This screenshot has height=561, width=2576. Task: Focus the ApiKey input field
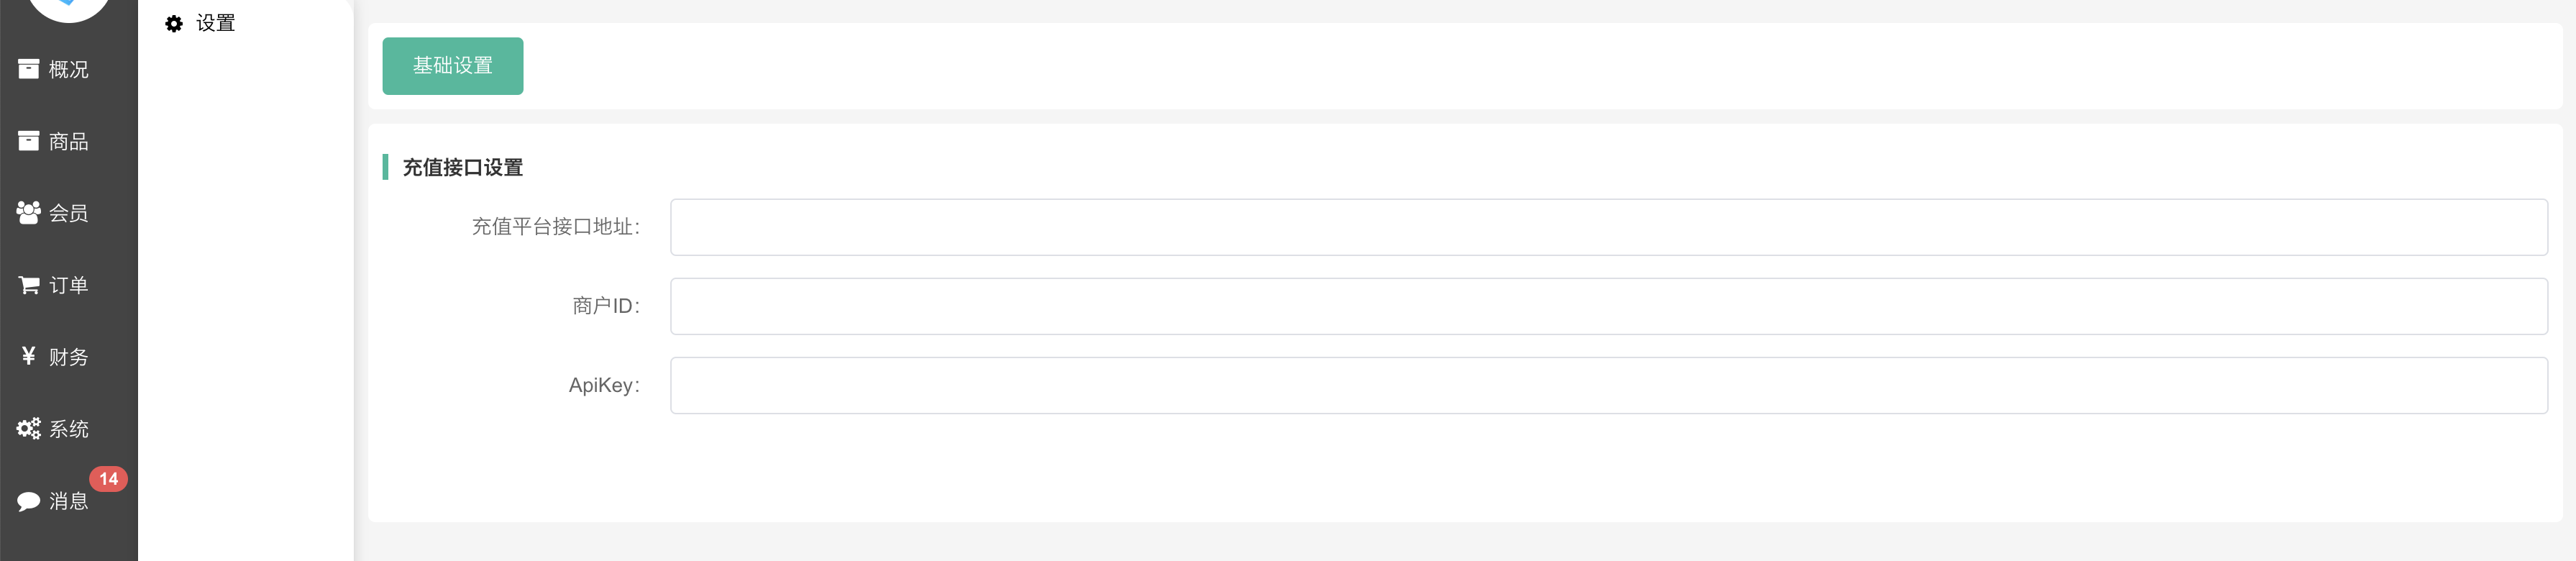(x=1608, y=385)
